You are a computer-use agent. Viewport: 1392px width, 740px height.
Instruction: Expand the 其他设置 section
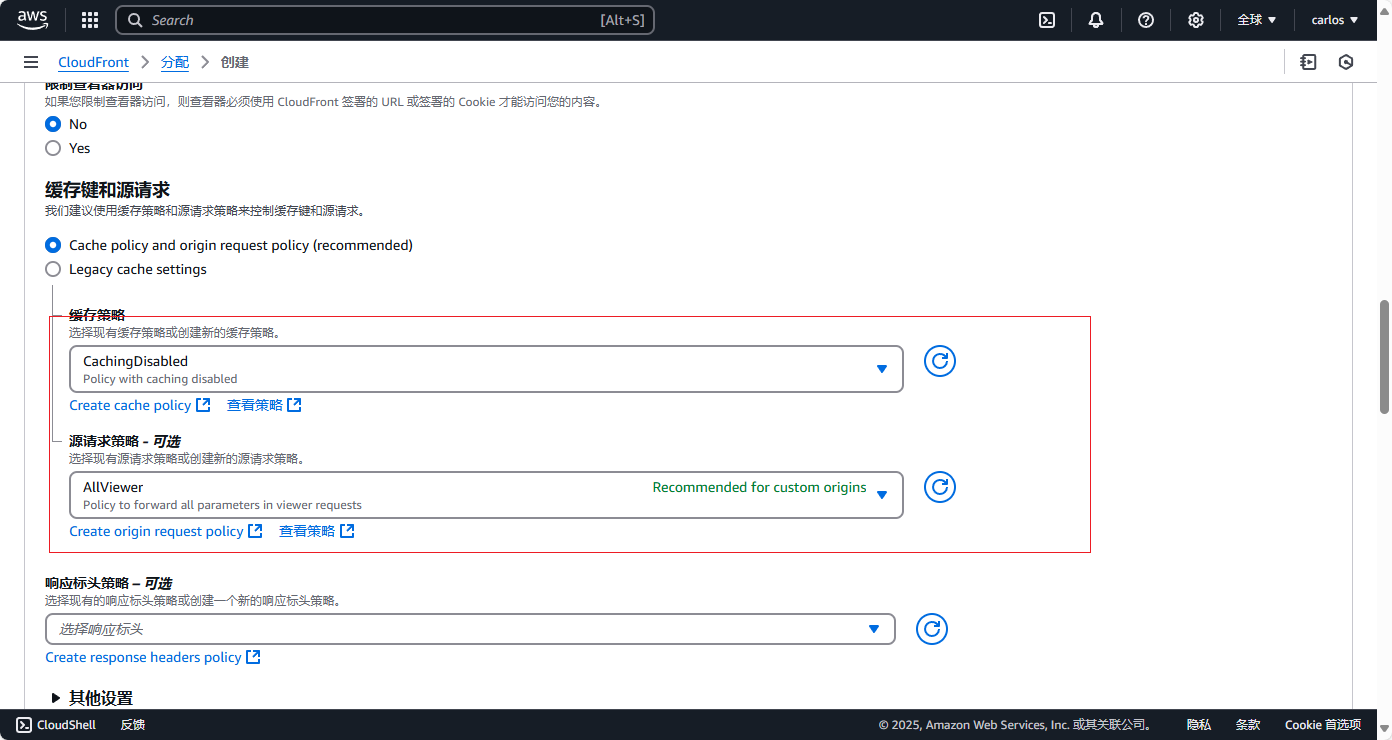91,698
